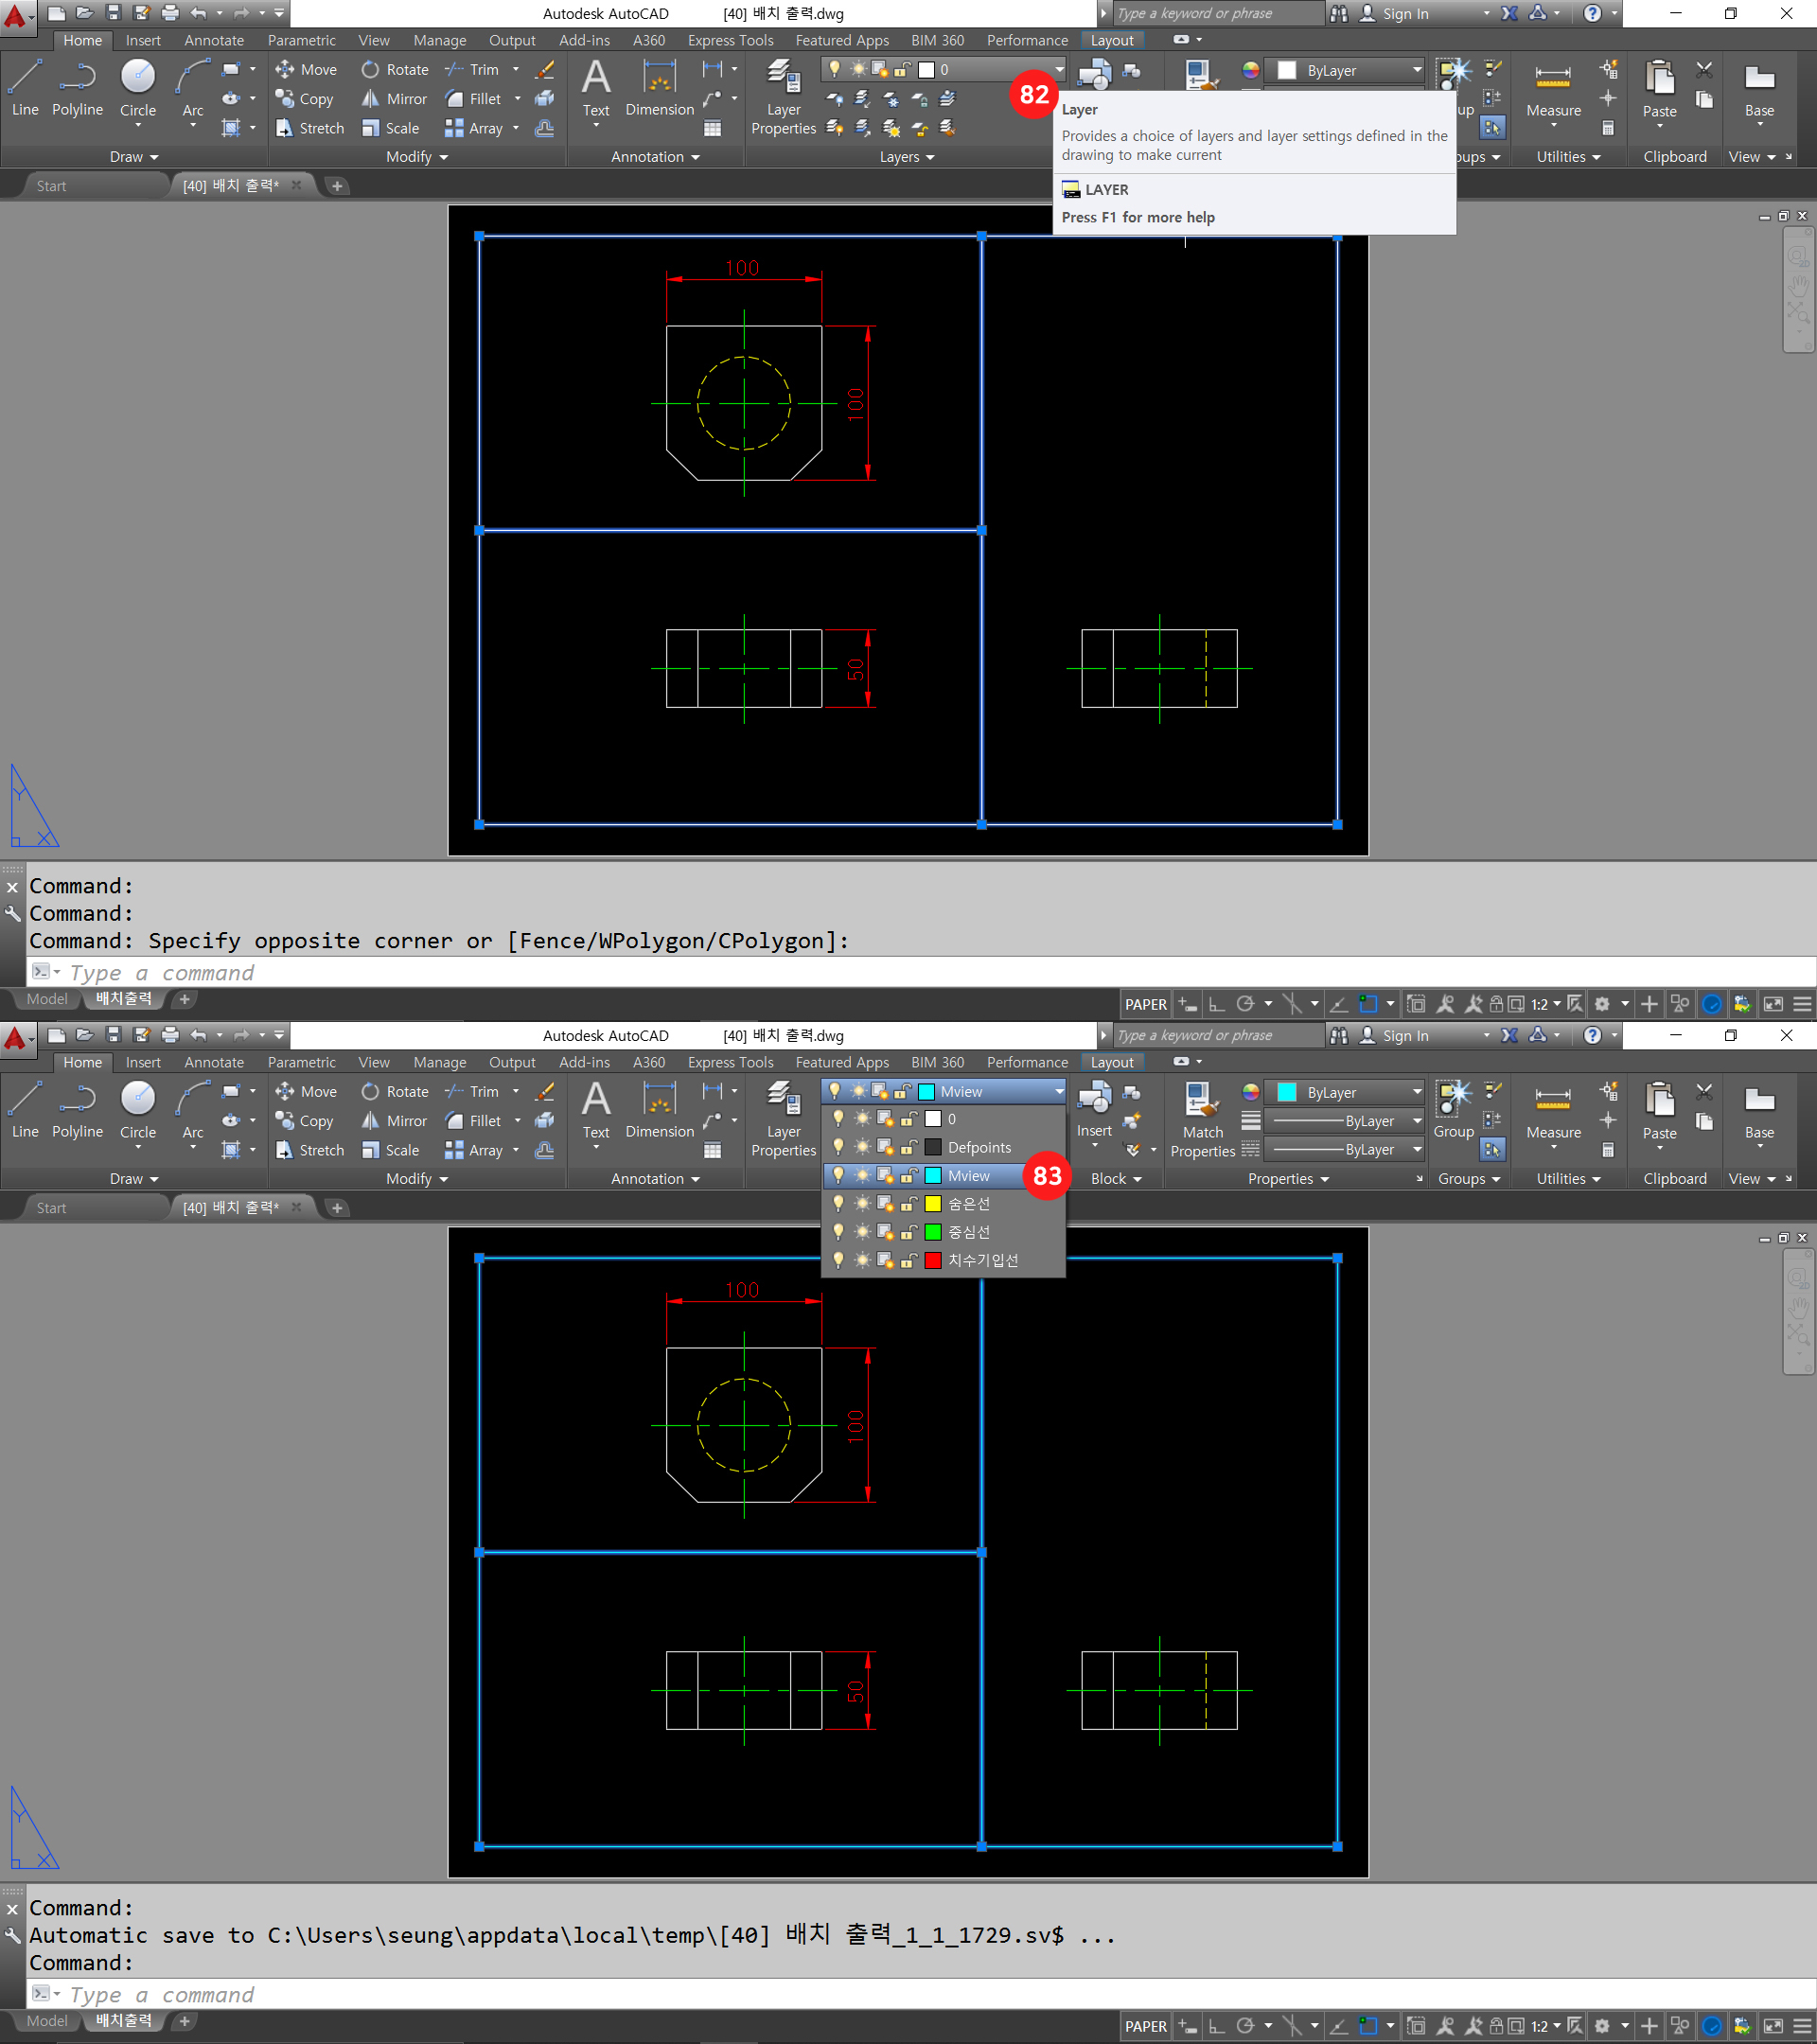Expand Properties panel in lower window
Screen dimensions: 1817x2044
[1288, 1179]
